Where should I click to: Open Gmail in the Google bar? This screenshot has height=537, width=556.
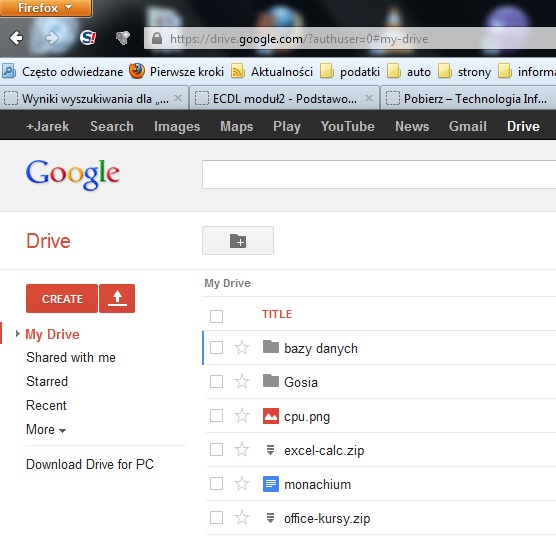tap(468, 126)
